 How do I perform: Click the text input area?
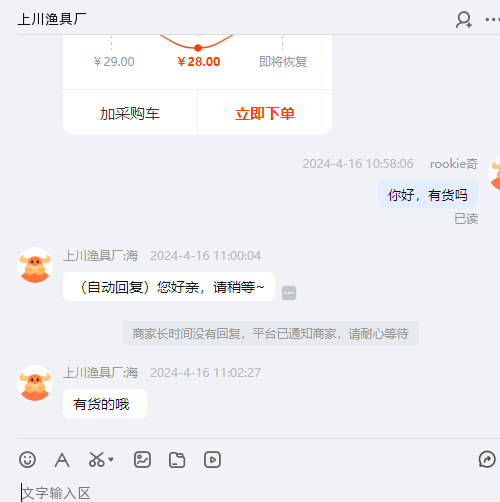coord(258,492)
